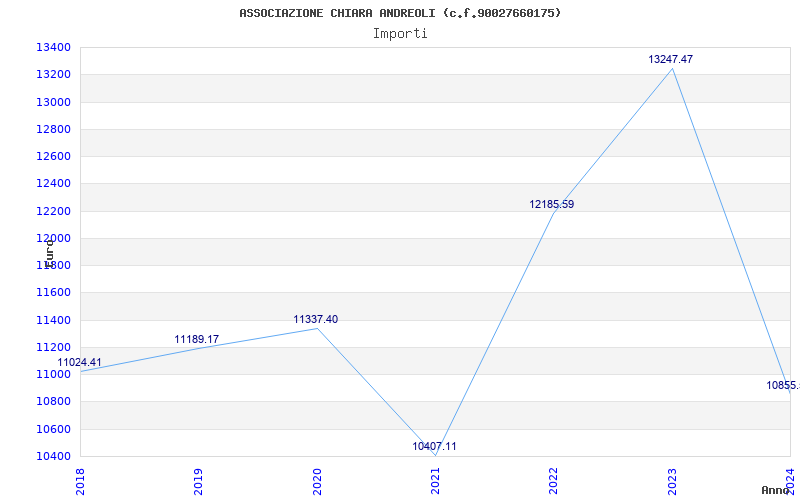Select the data label 10407.11
The image size is (800, 500).
coord(434,446)
